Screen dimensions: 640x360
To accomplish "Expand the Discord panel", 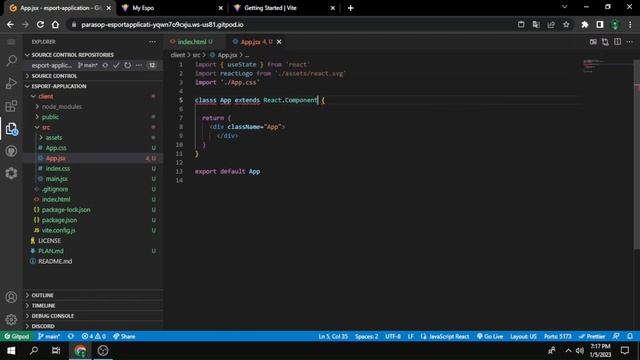I will click(43, 326).
